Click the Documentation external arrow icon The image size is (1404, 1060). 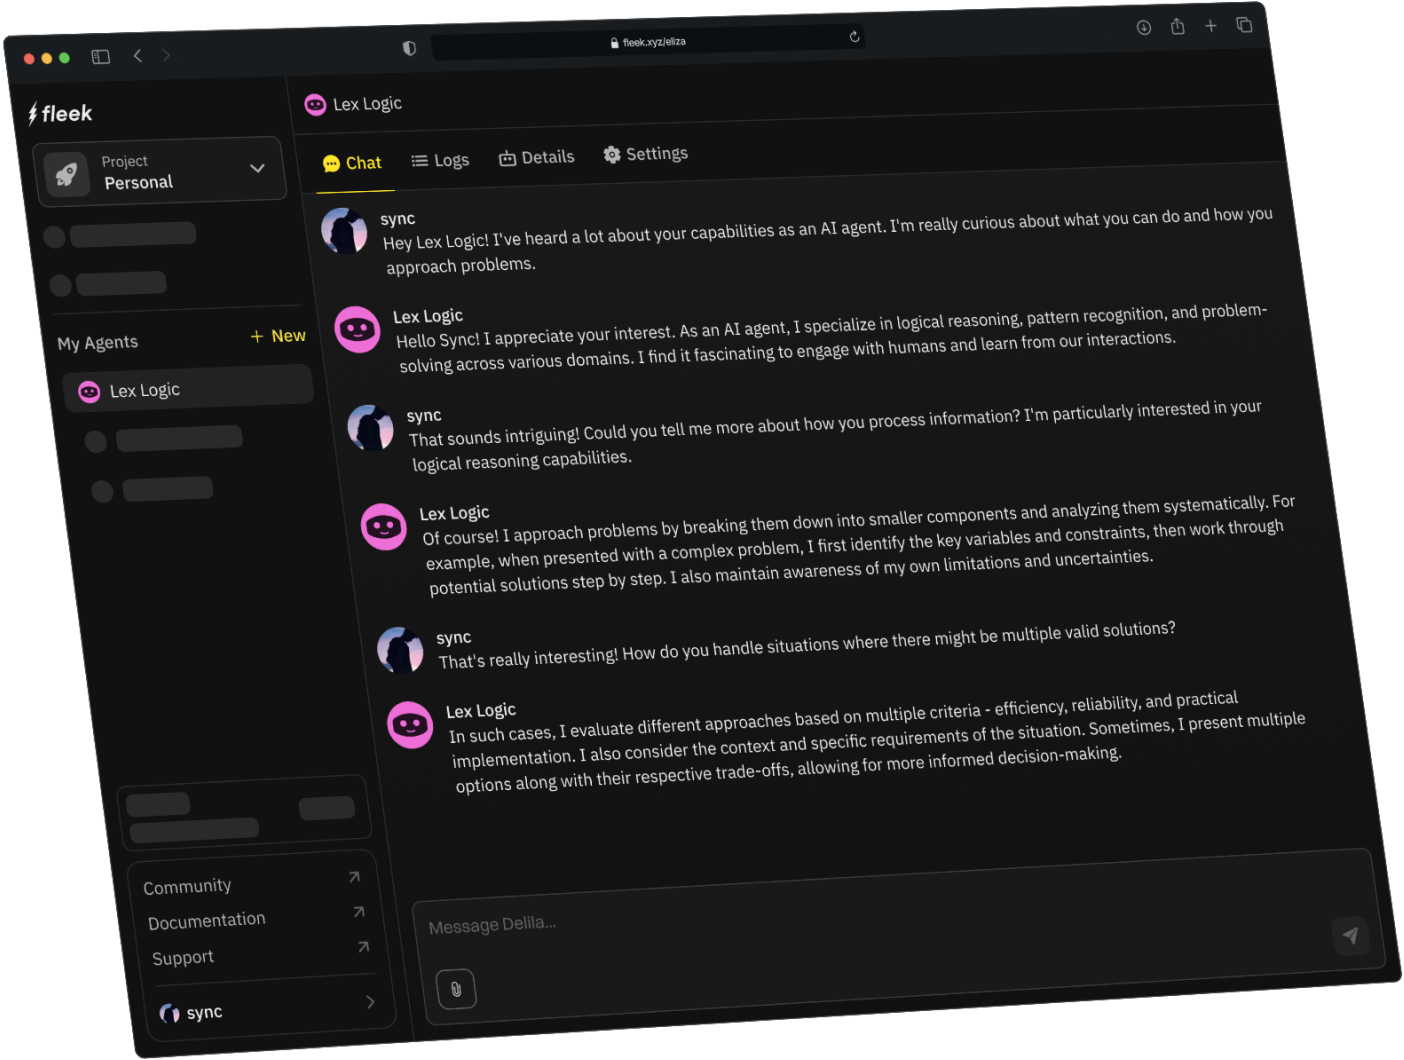point(359,912)
